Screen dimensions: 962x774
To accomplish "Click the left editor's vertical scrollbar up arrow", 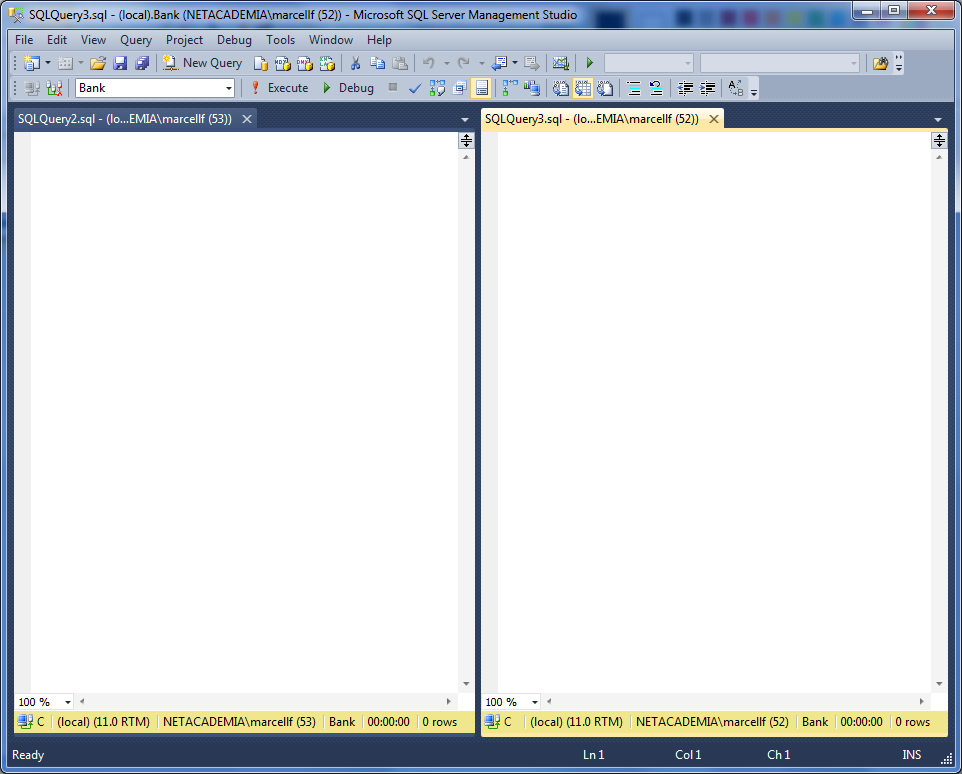I will point(466,157).
